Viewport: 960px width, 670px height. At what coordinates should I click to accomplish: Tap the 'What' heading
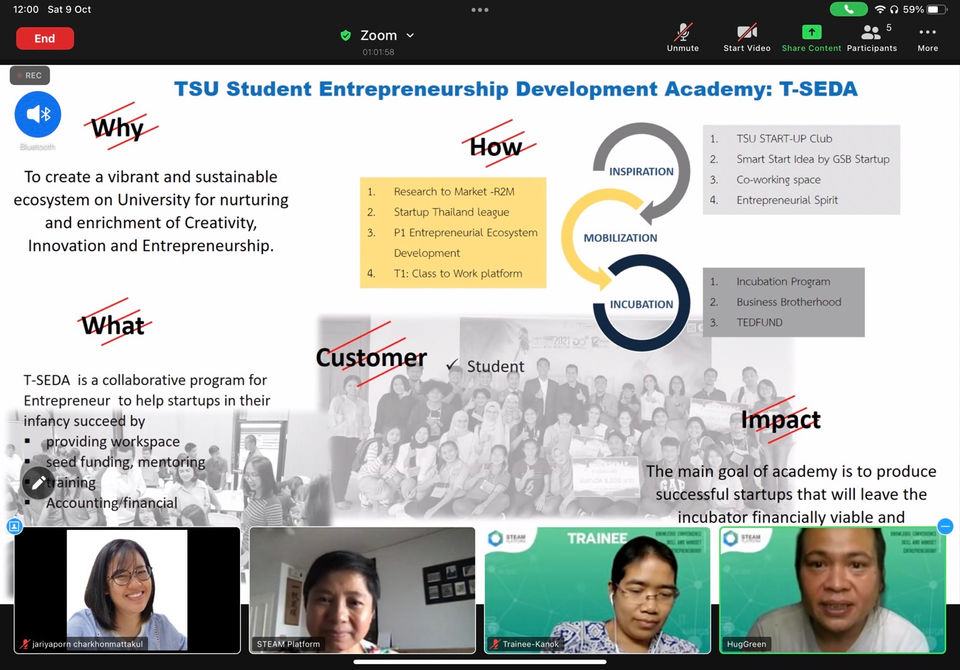(x=113, y=325)
